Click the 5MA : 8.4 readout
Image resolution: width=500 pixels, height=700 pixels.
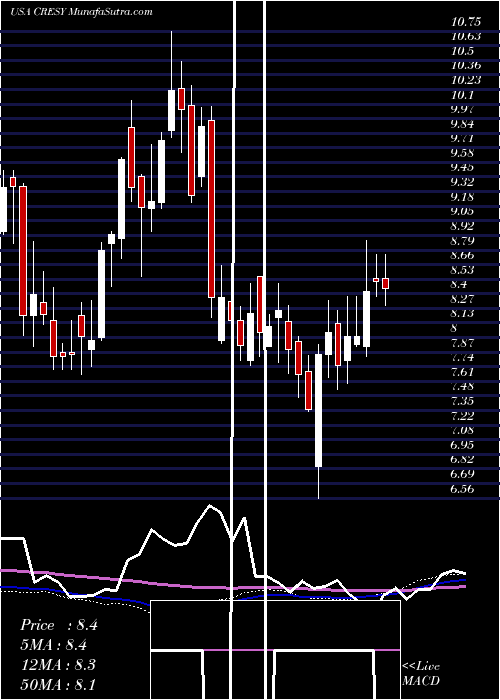[53, 645]
